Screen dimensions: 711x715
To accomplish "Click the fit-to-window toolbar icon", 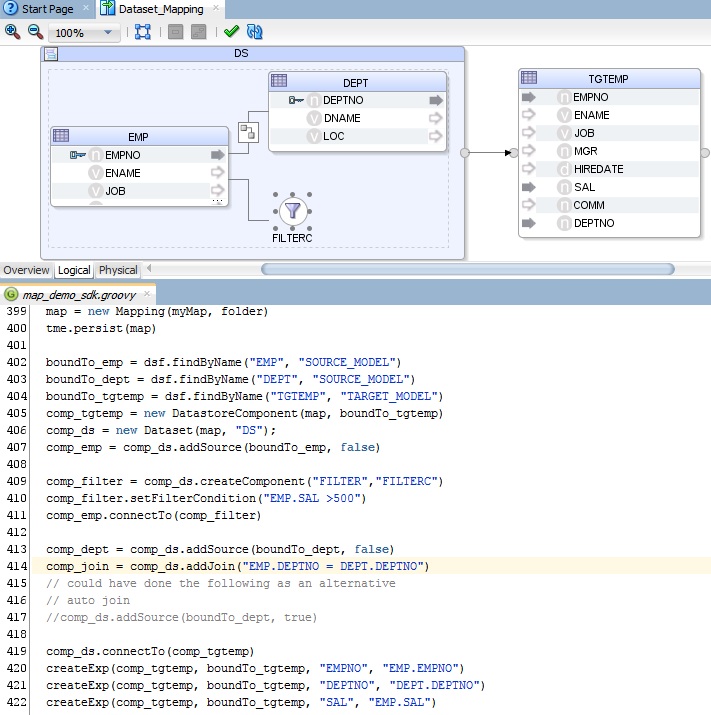I will coord(142,32).
